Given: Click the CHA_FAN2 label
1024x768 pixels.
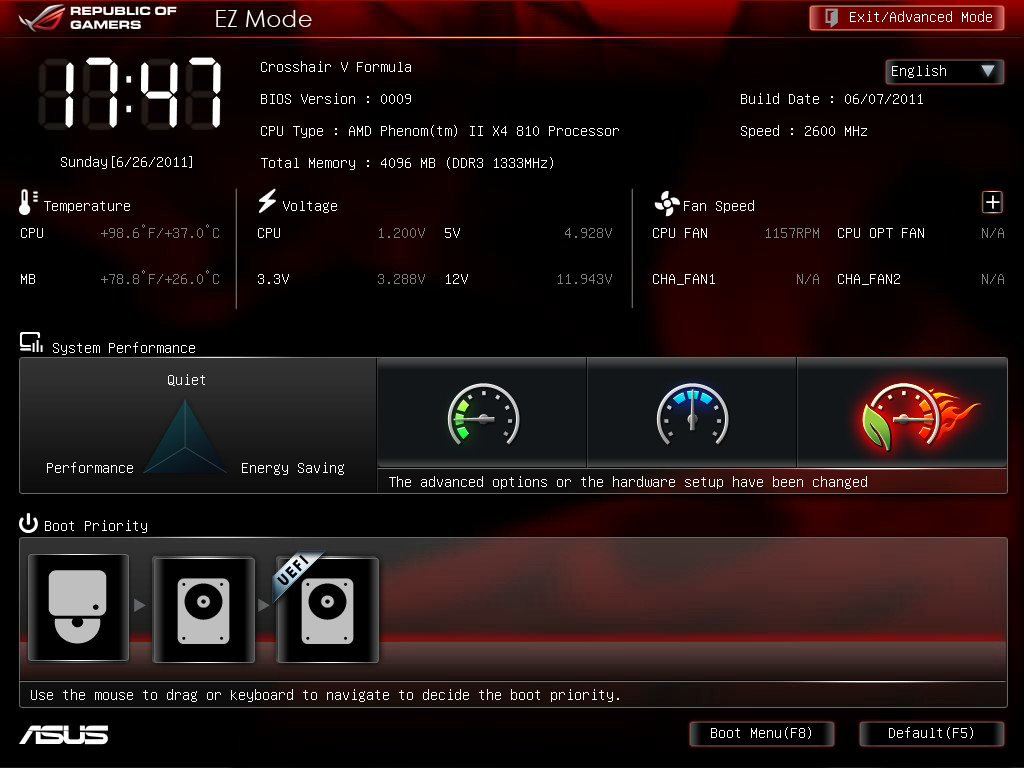Looking at the screenshot, I should (x=869, y=280).
